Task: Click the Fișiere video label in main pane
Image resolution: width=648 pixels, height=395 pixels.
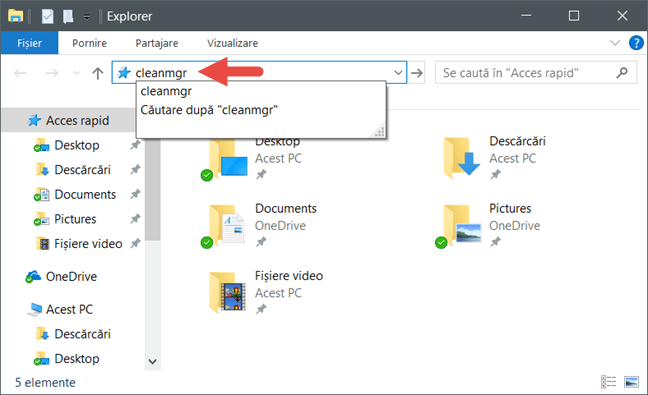Action: [x=289, y=276]
